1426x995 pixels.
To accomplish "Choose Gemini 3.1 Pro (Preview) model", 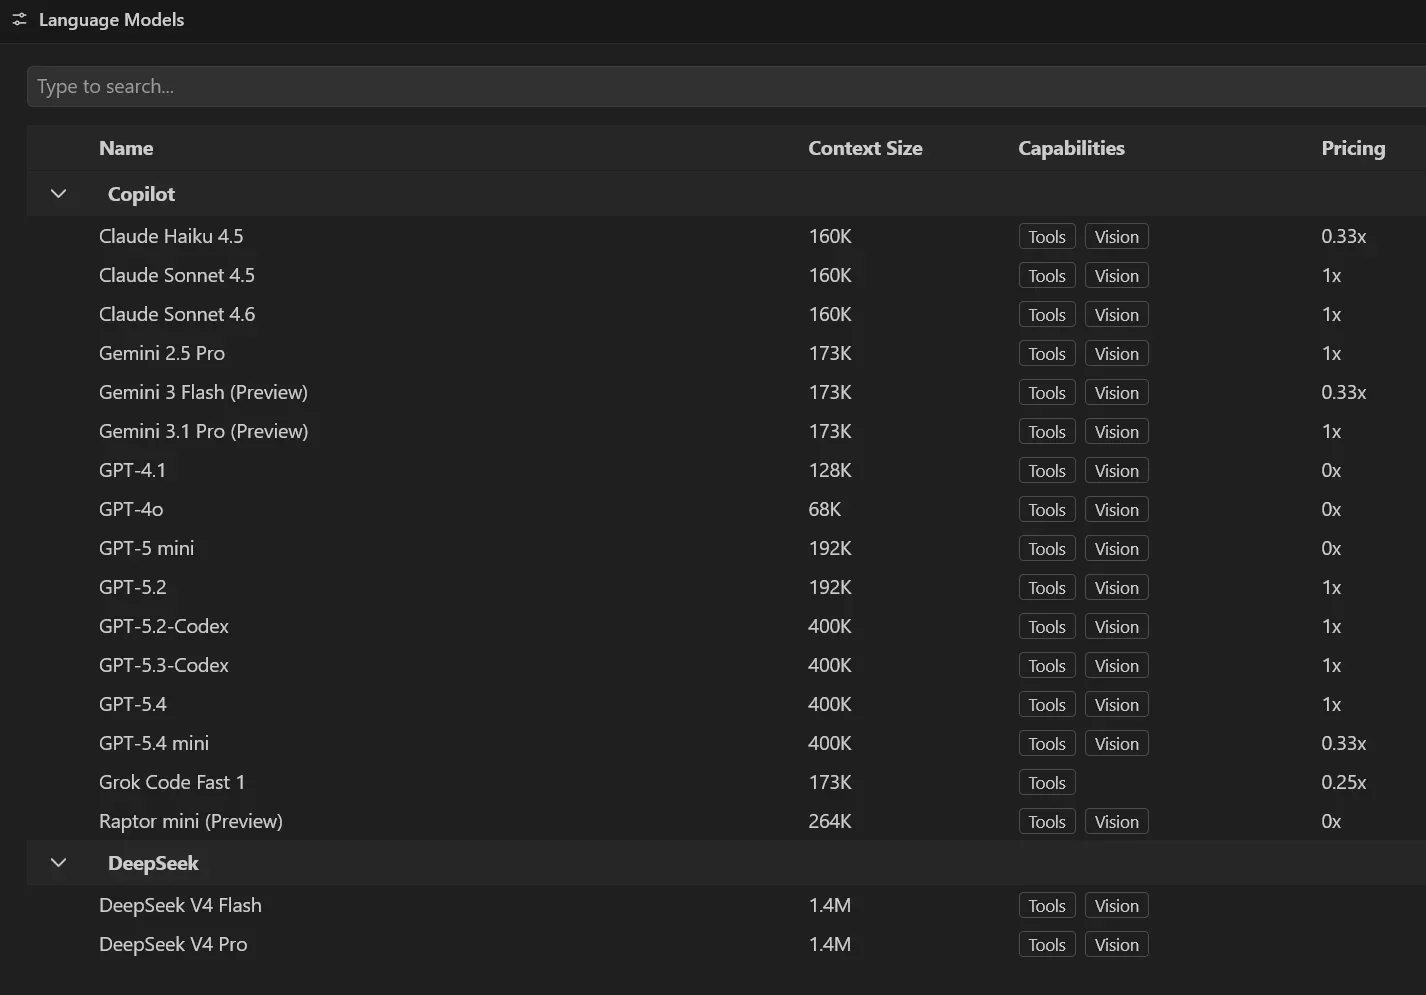I will pyautogui.click(x=203, y=431).
